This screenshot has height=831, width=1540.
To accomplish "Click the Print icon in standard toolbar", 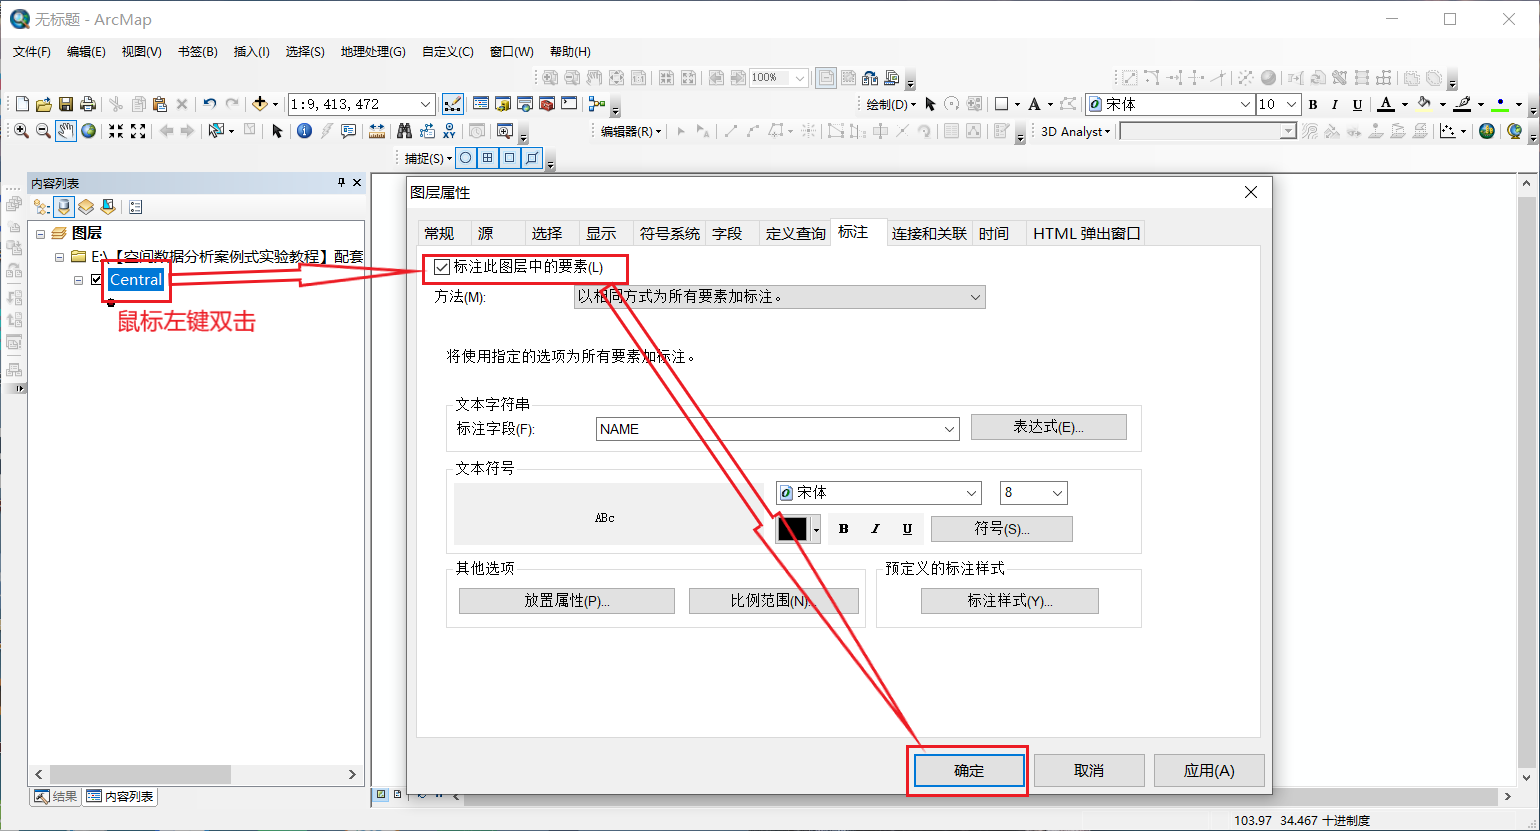I will [88, 104].
